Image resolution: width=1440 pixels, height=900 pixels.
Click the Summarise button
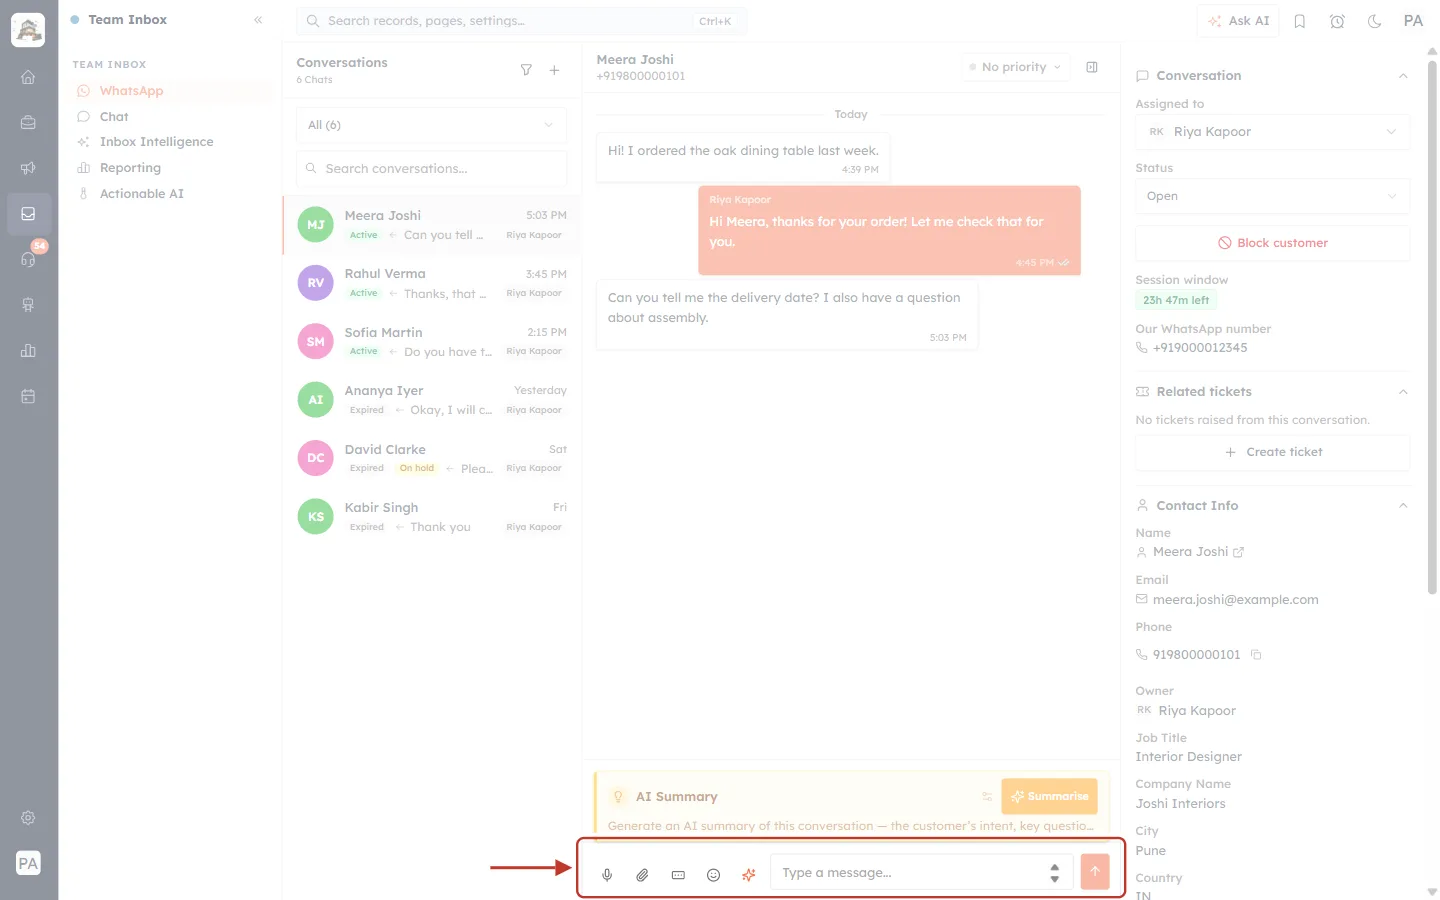click(x=1049, y=797)
